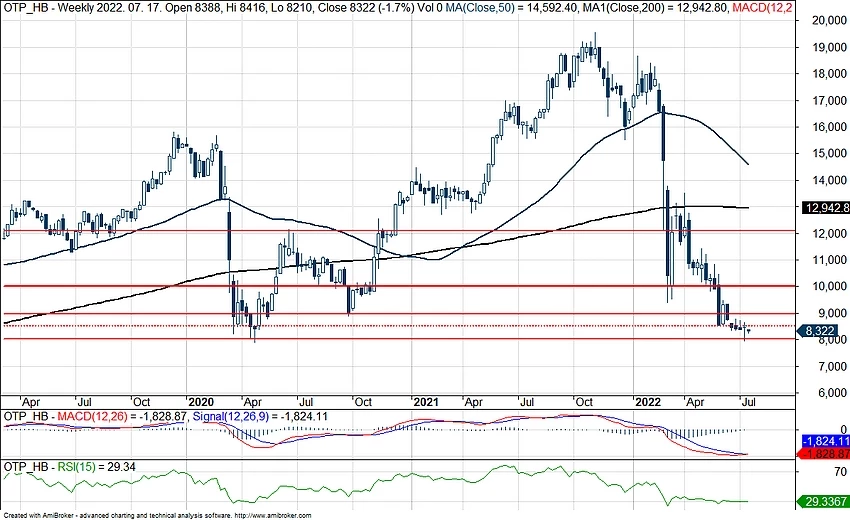Click the 7,000 price axis label
This screenshot has height=520, width=850.
[832, 367]
